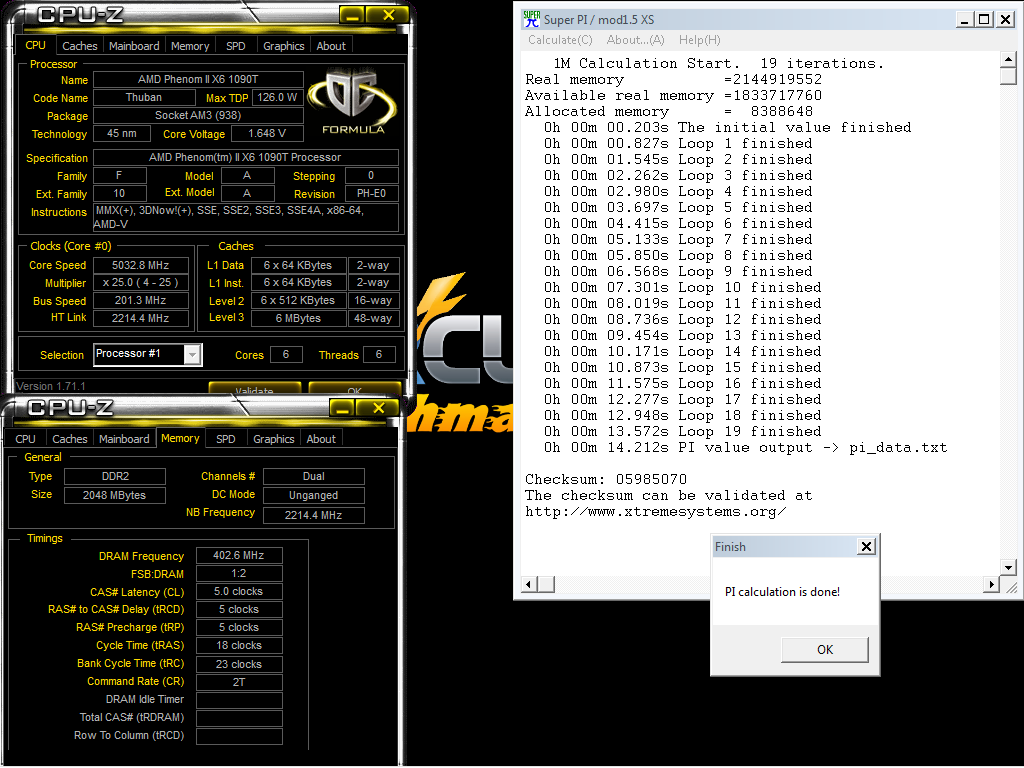1024x768 pixels.
Task: Switch to CPU tab in bottom CPU-Z window
Action: [25, 439]
